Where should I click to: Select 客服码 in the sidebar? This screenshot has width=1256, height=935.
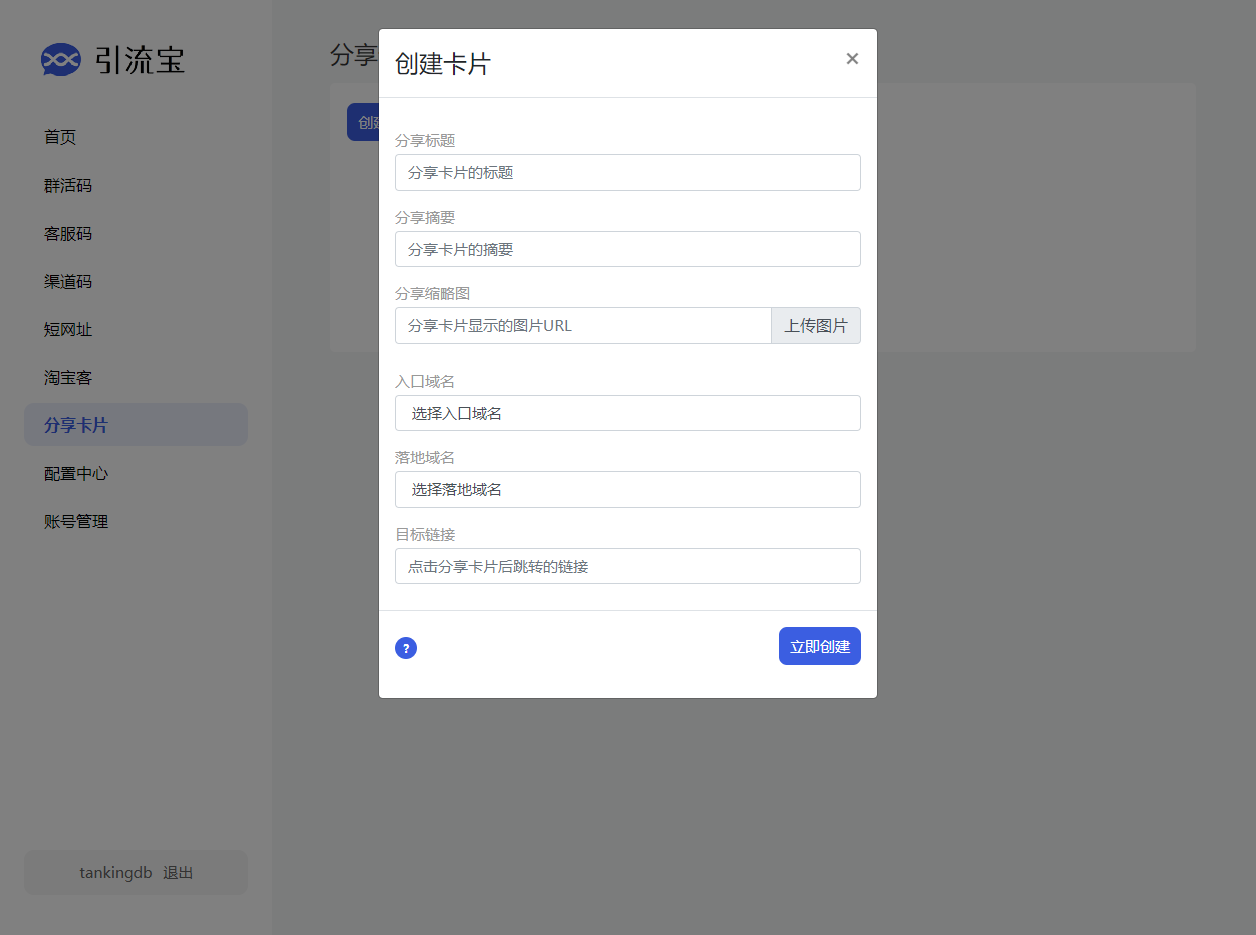click(x=68, y=233)
